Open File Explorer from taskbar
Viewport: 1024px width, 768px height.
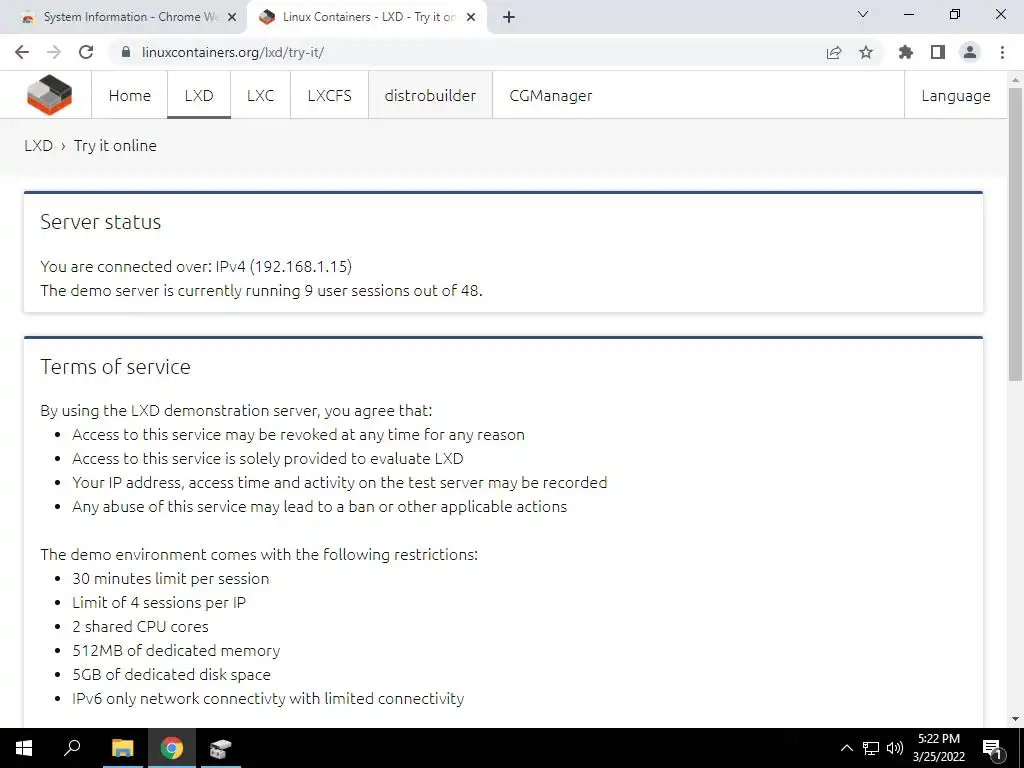pos(122,748)
